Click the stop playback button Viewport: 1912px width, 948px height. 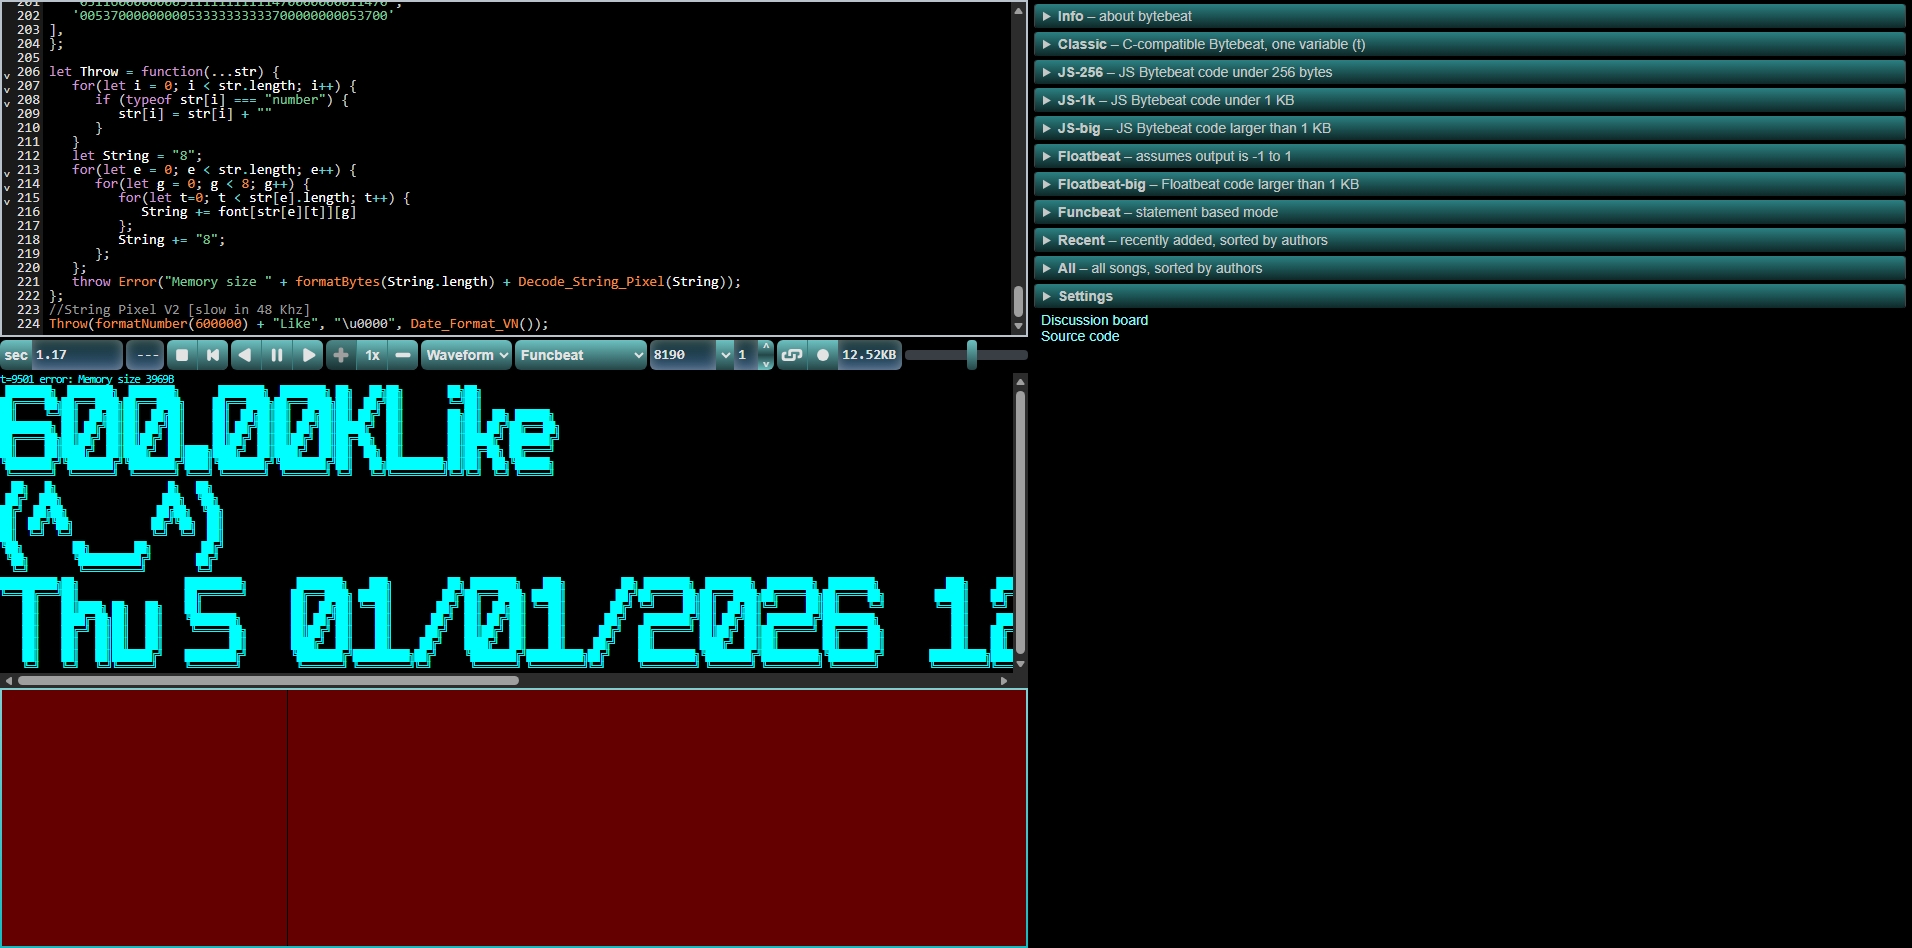(182, 355)
